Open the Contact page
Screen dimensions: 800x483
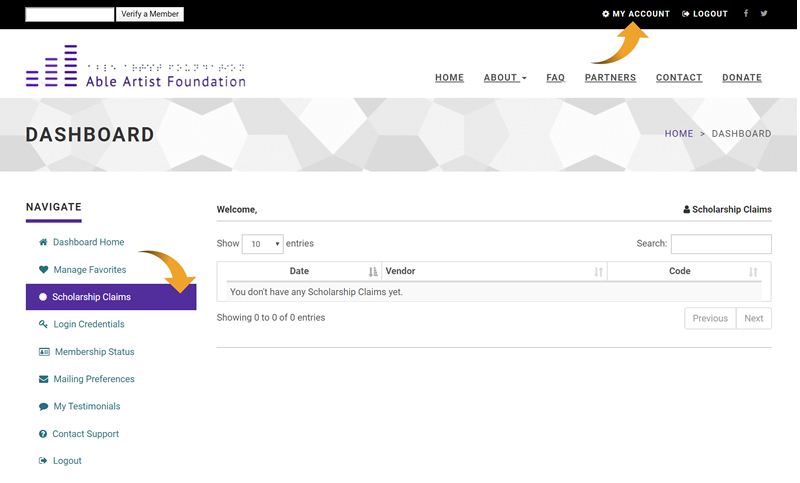coord(679,78)
